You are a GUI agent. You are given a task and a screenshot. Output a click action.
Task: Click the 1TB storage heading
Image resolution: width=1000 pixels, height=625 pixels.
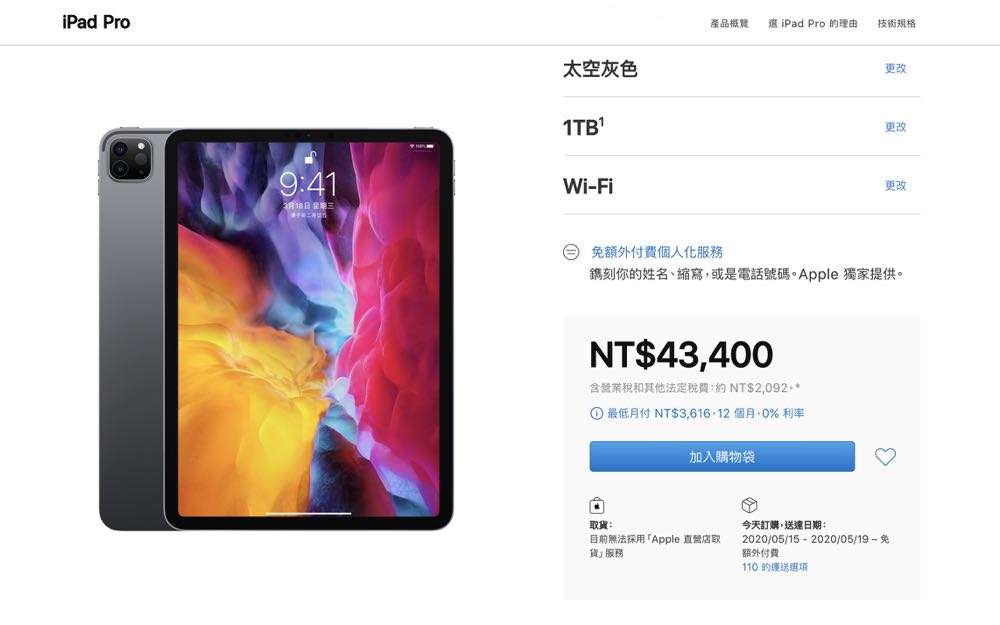(x=583, y=127)
